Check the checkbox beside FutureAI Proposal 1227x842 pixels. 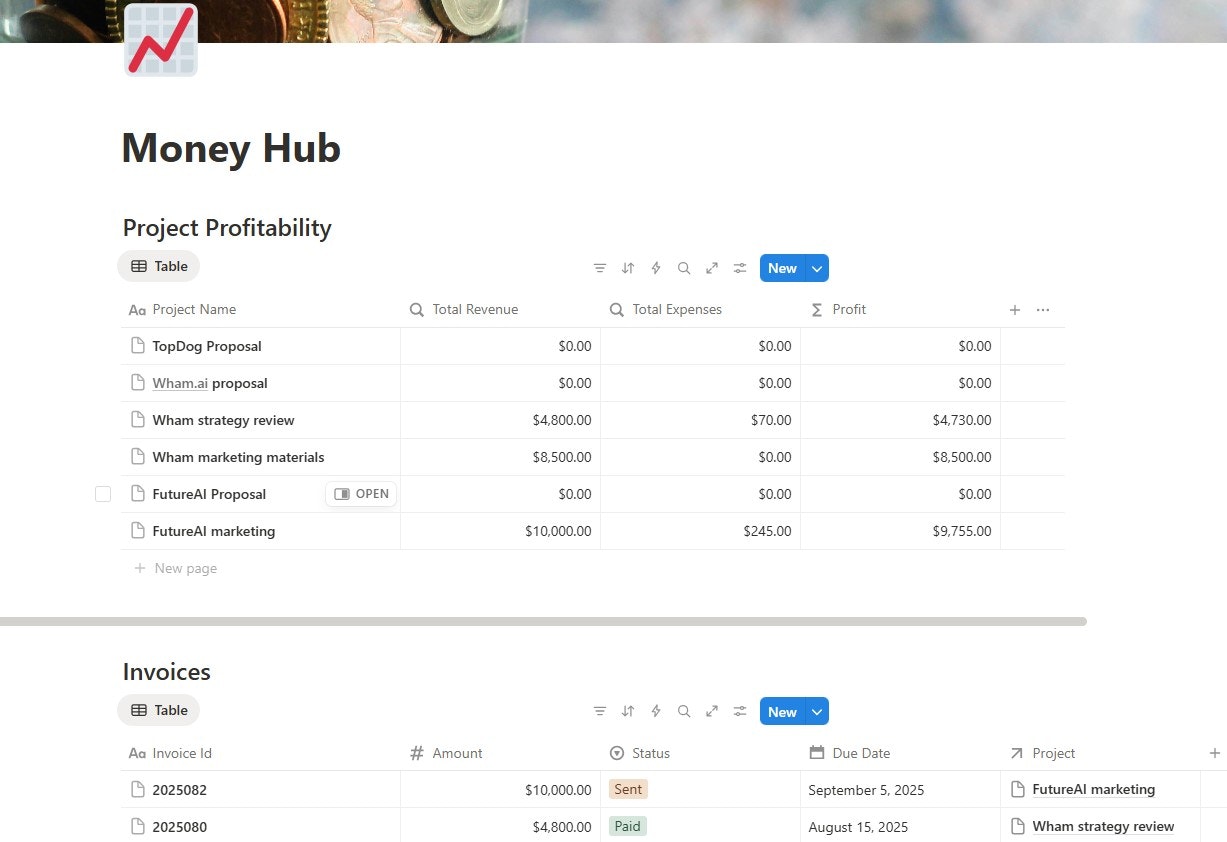[x=103, y=493]
